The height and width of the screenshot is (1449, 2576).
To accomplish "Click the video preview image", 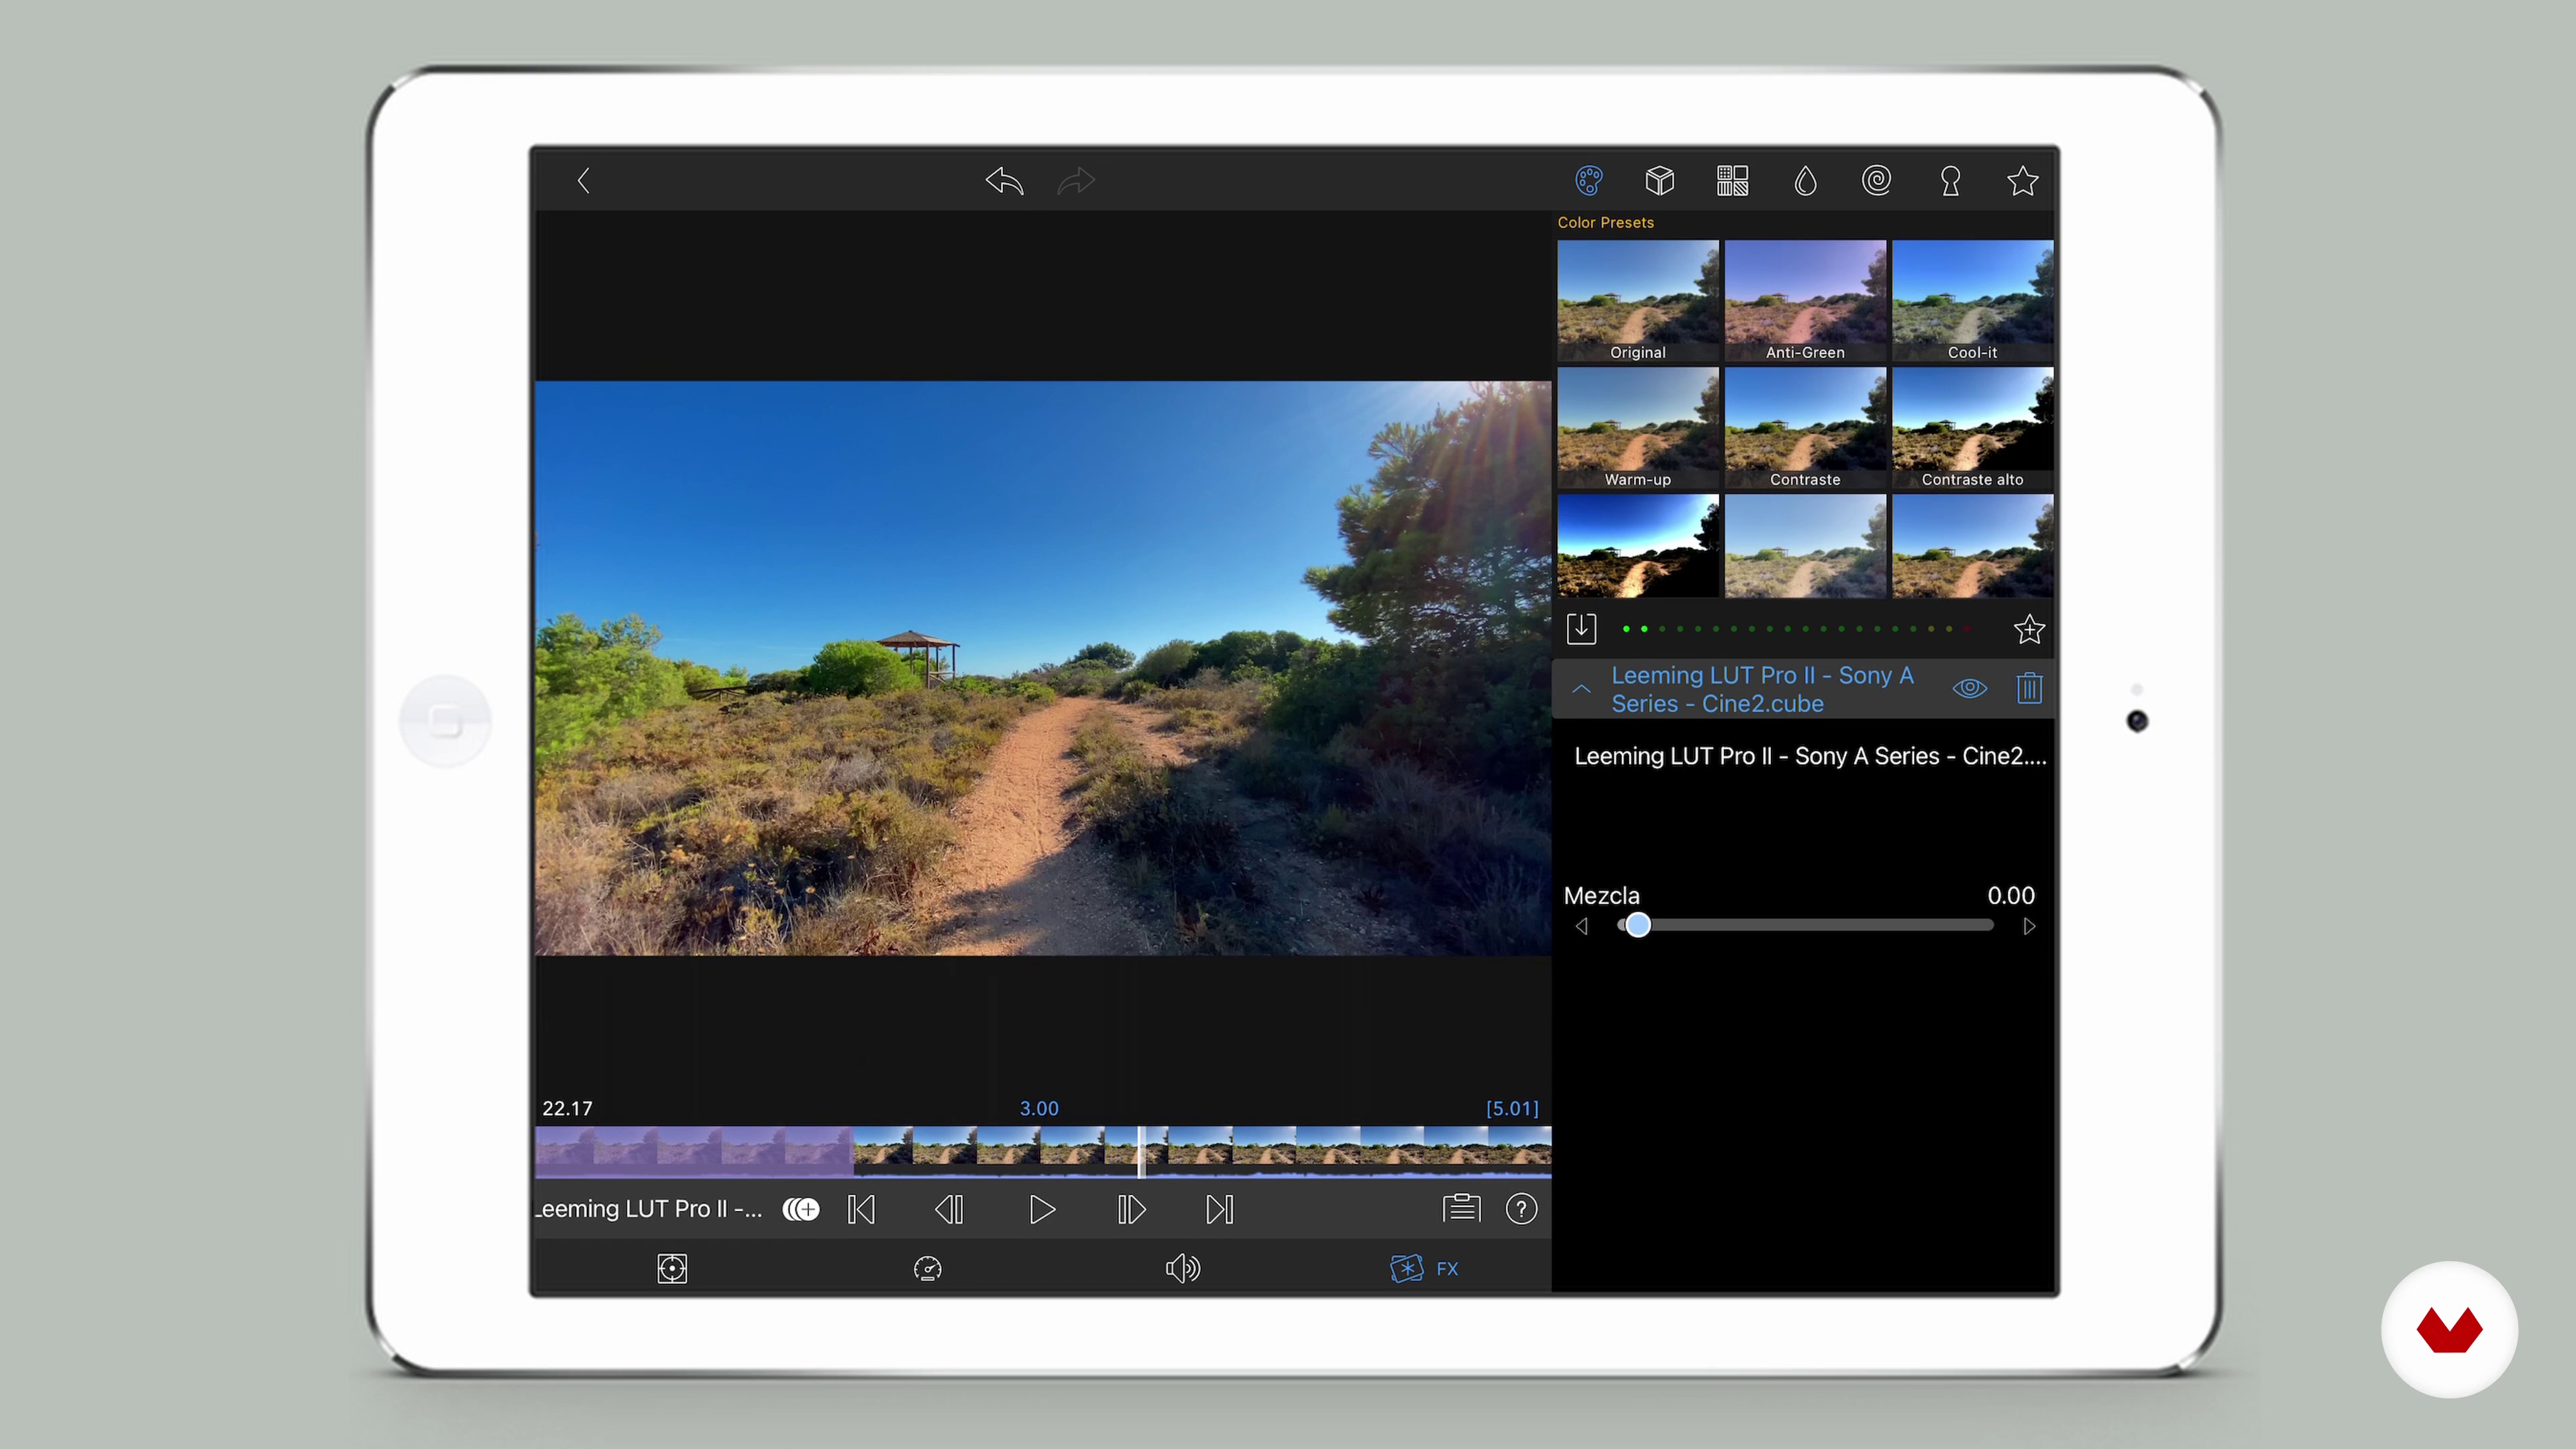I will pyautogui.click(x=1043, y=668).
